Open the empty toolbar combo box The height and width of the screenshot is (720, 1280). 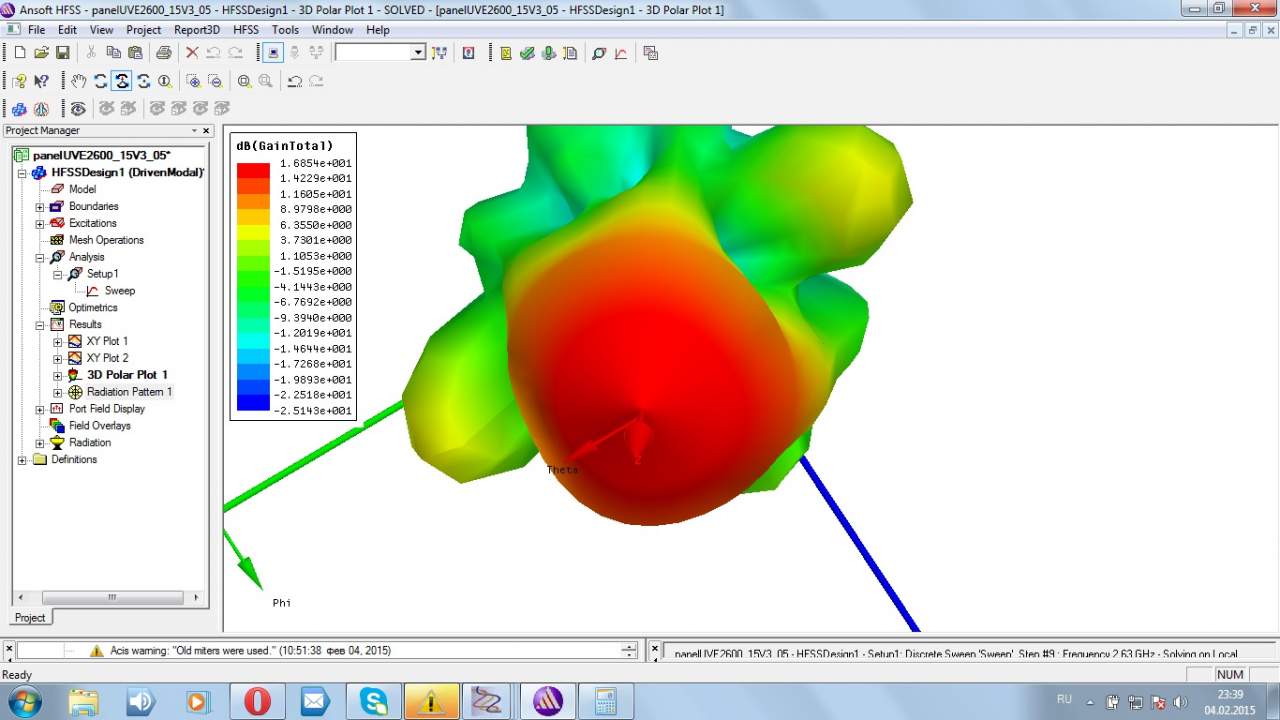point(380,53)
